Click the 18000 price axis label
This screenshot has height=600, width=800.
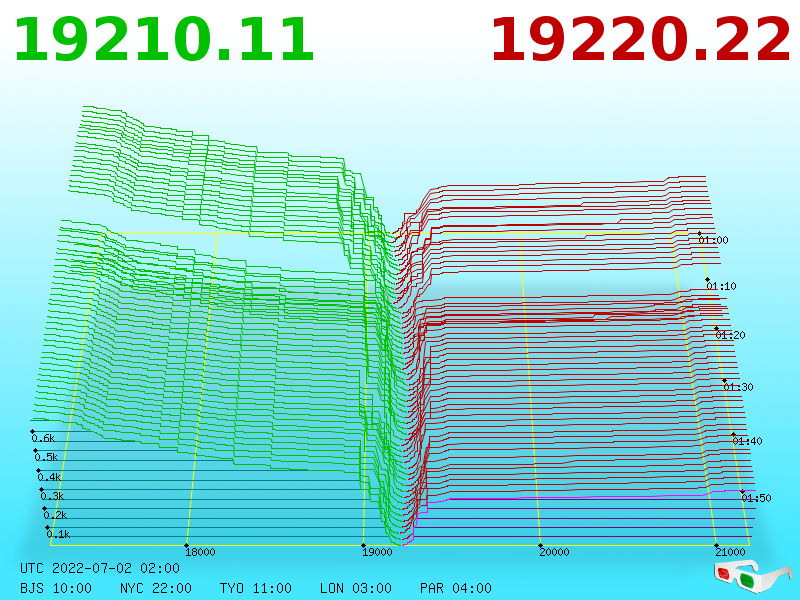200,552
